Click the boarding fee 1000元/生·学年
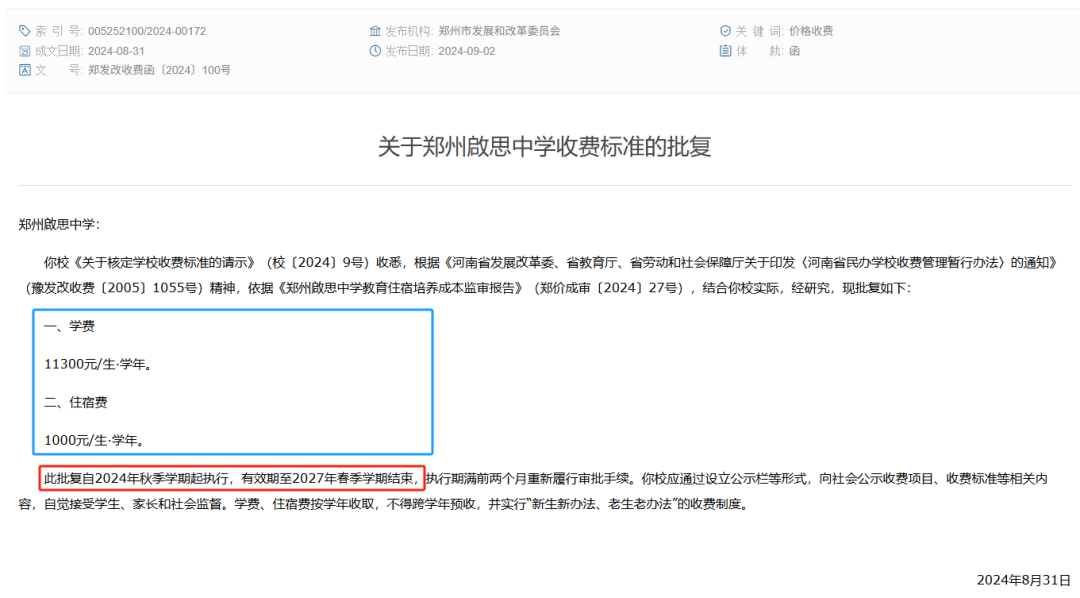Viewport: 1080px width, 598px height. [95, 440]
